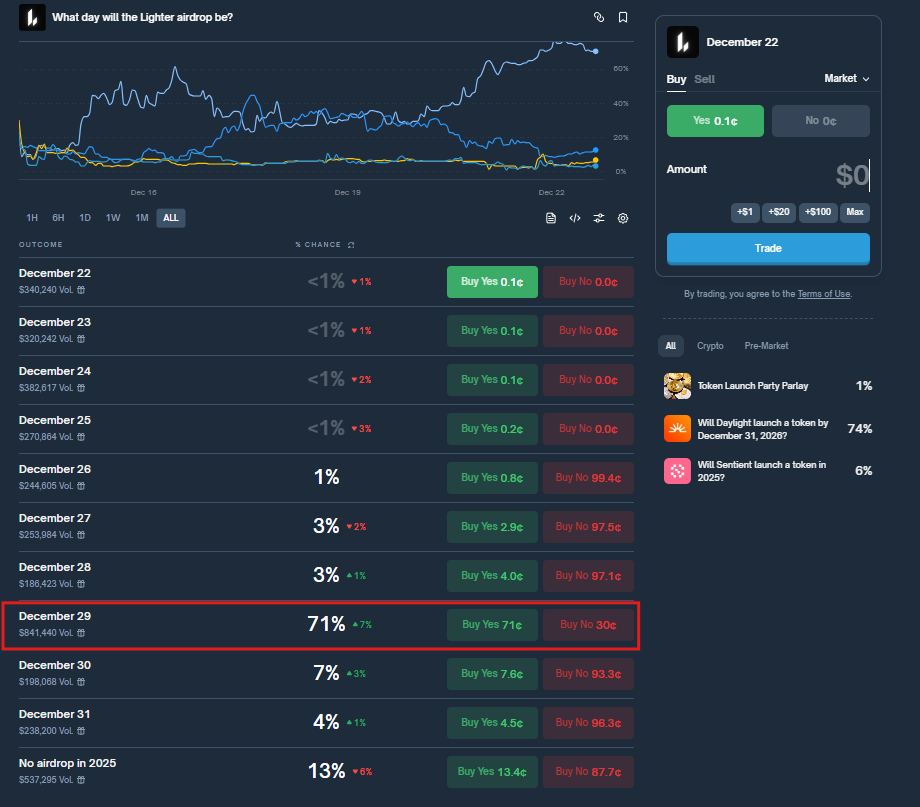Screen dimensions: 920x807
Task: Select the 6H time range tab
Action: [x=58, y=217]
